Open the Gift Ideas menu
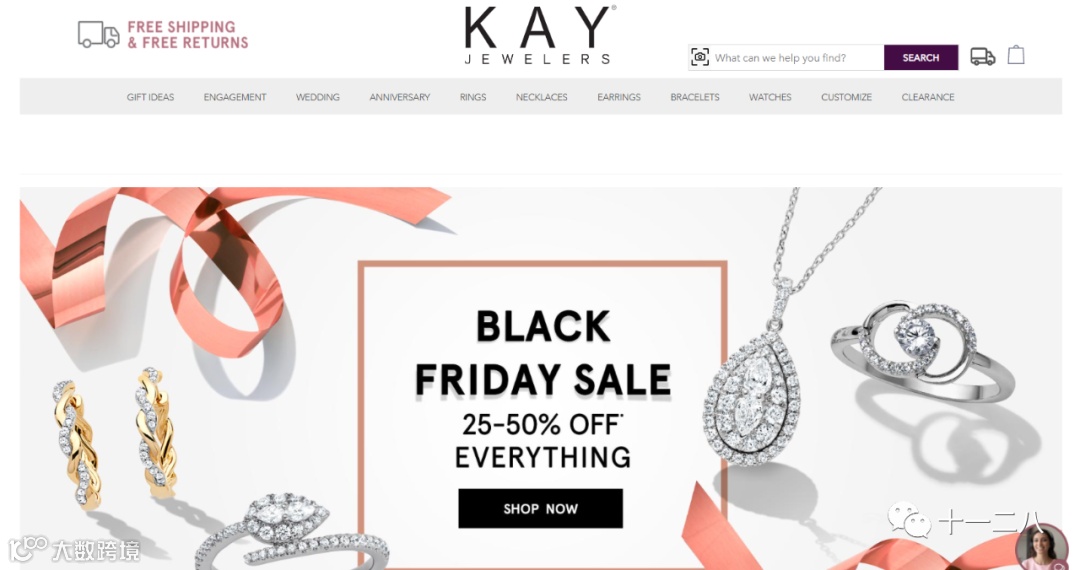The height and width of the screenshot is (570, 1080). pyautogui.click(x=150, y=97)
